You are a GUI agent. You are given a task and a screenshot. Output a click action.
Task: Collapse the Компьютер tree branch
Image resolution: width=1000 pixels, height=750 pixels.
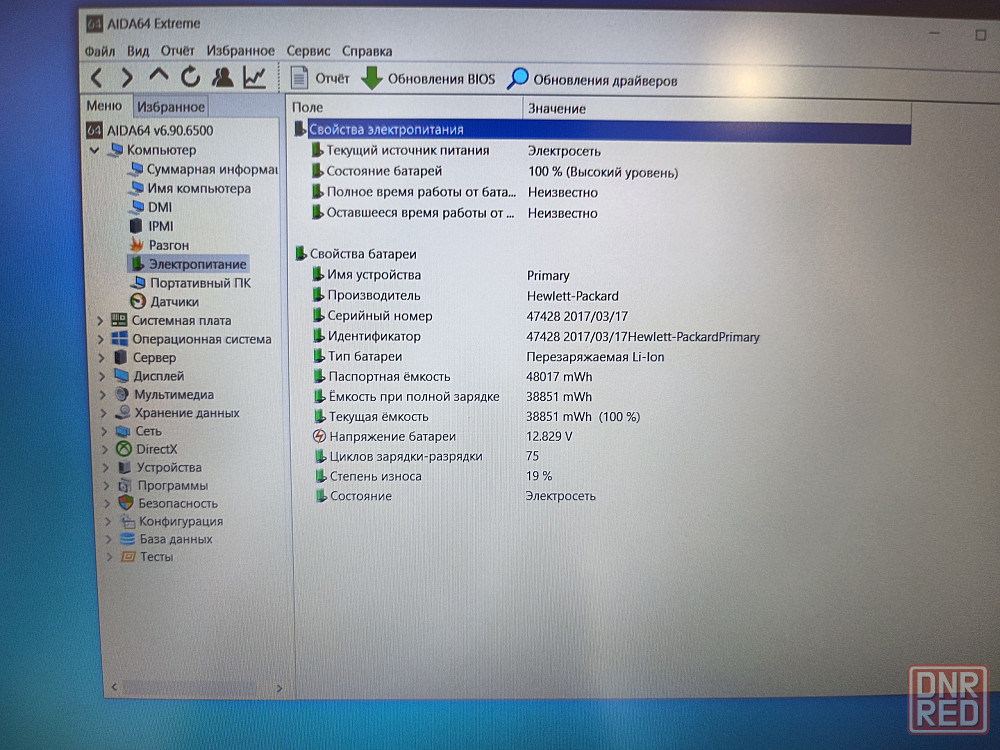pyautogui.click(x=94, y=150)
